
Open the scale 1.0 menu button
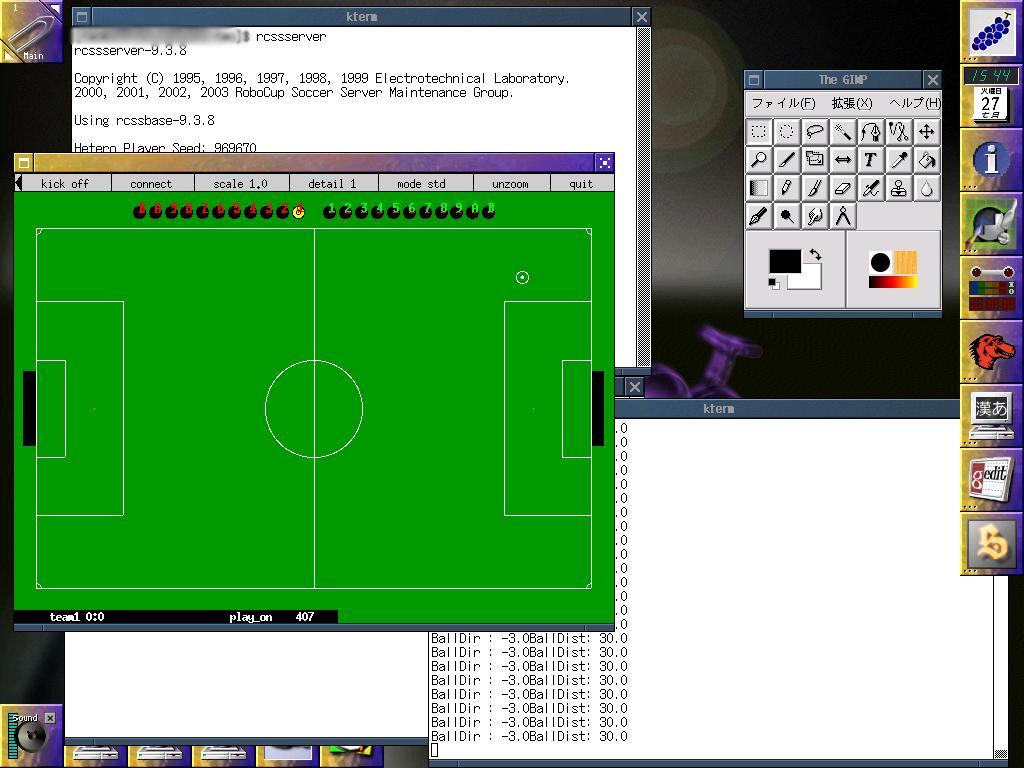240,184
